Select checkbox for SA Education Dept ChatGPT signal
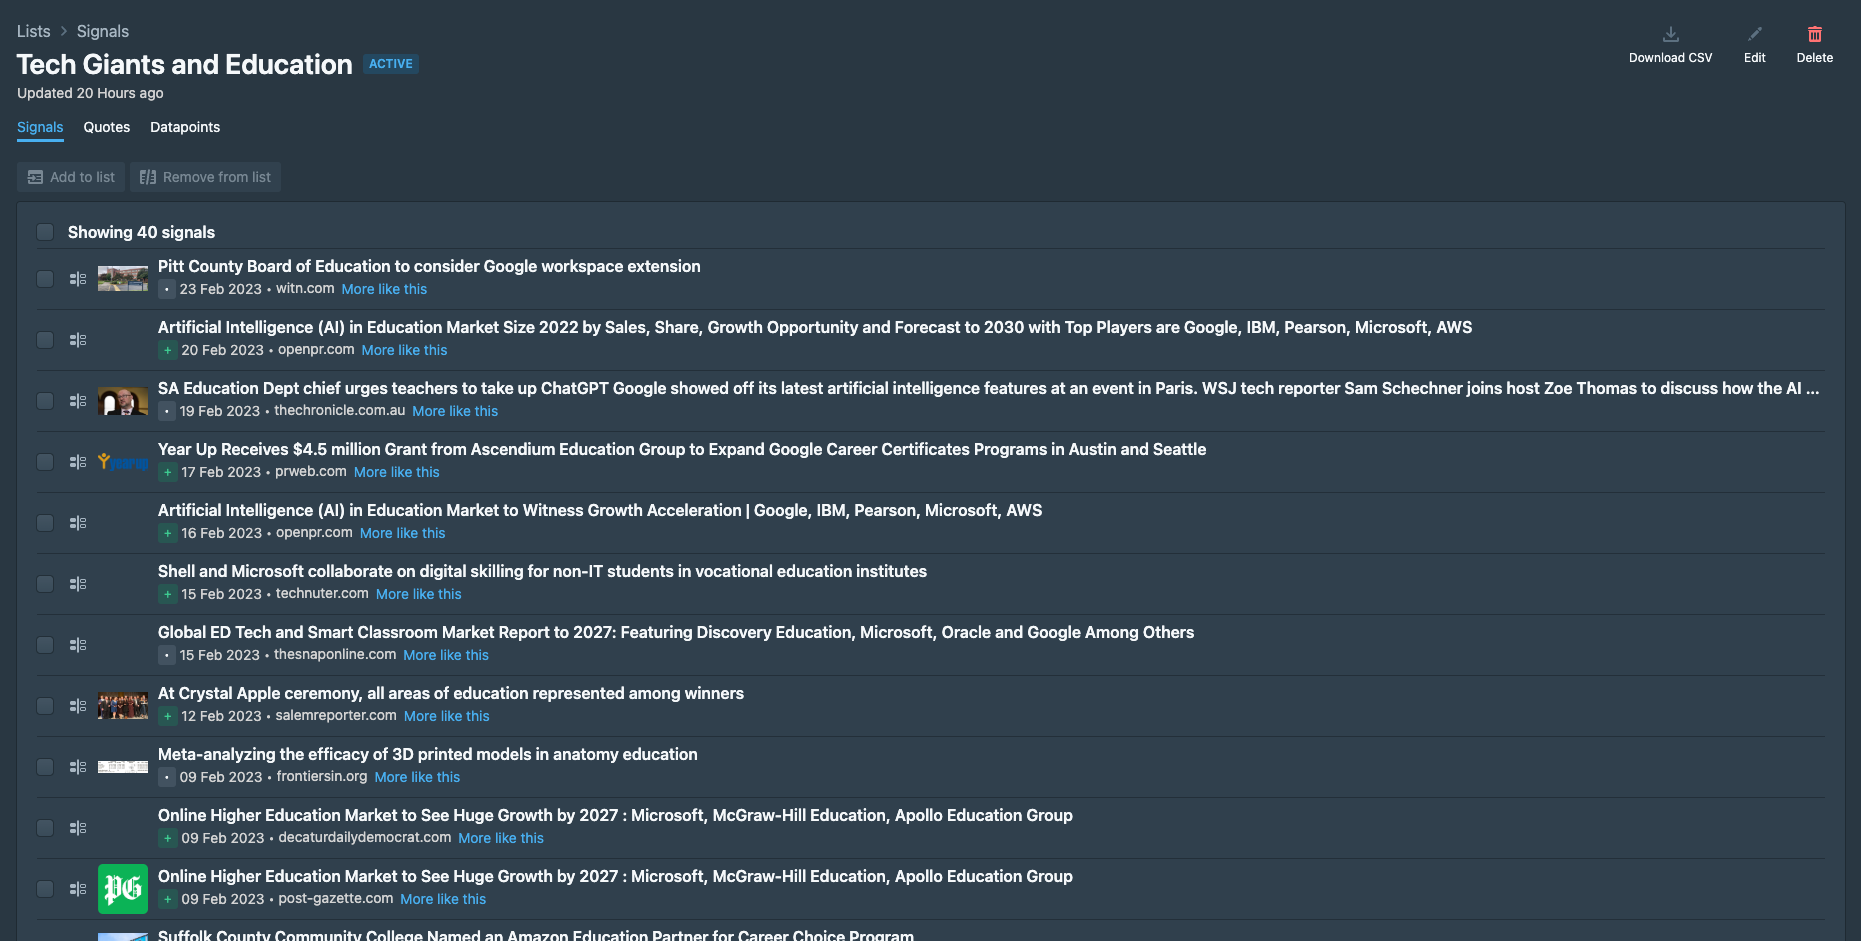This screenshot has width=1861, height=941. [45, 401]
